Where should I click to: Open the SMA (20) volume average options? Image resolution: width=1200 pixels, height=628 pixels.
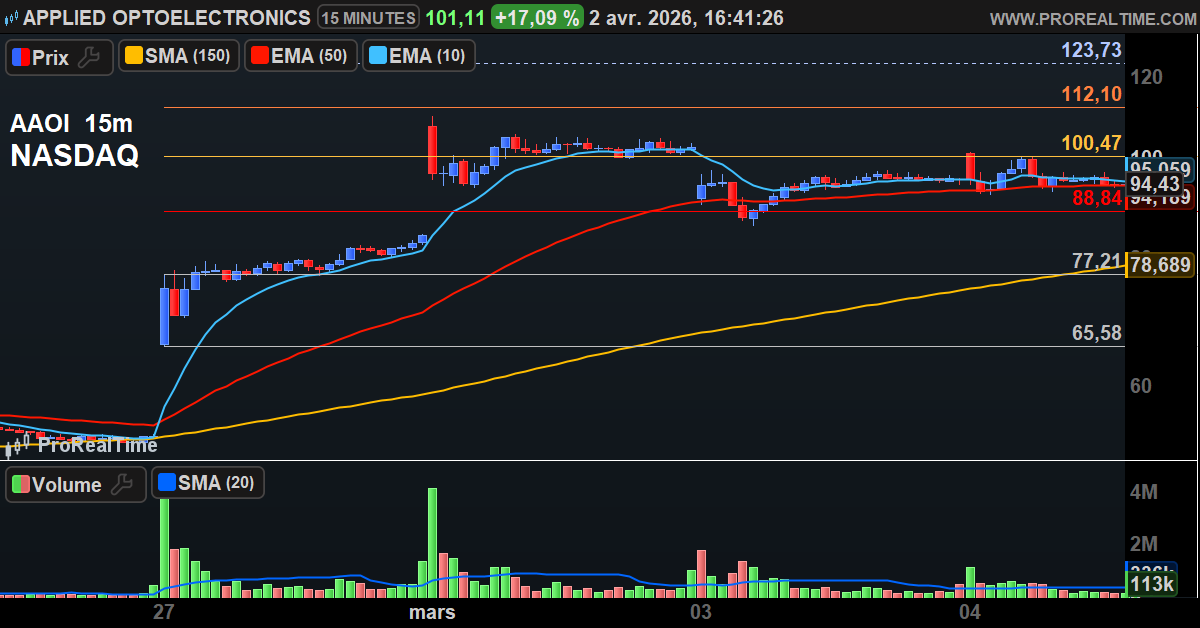pyautogui.click(x=213, y=483)
